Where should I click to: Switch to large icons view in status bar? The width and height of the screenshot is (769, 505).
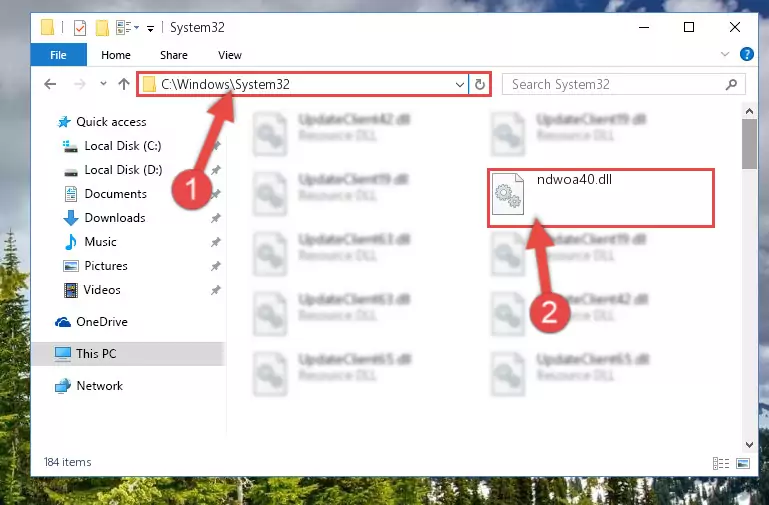point(743,463)
